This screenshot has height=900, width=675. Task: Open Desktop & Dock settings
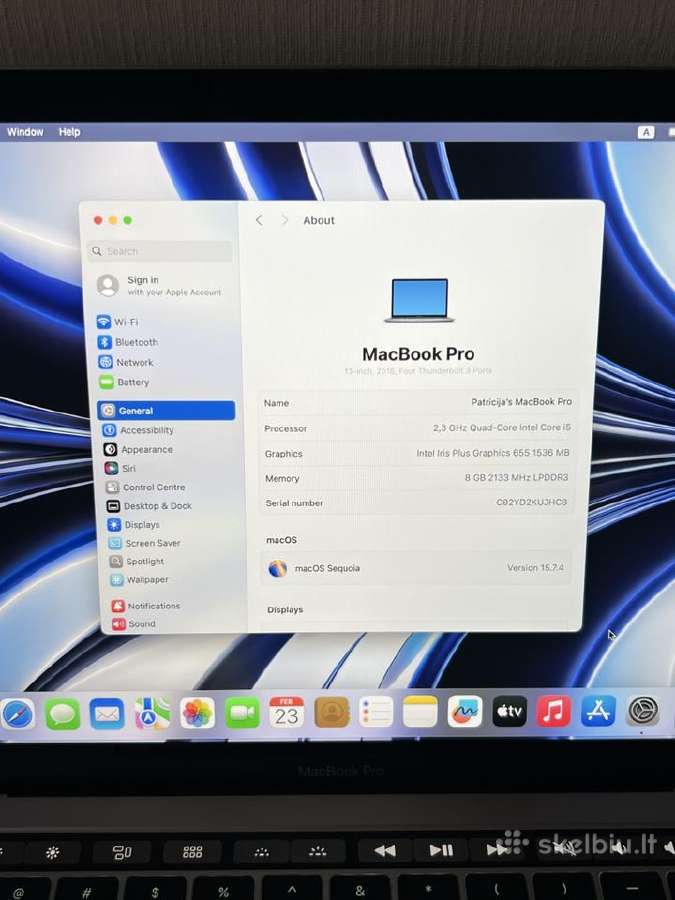[x=149, y=506]
